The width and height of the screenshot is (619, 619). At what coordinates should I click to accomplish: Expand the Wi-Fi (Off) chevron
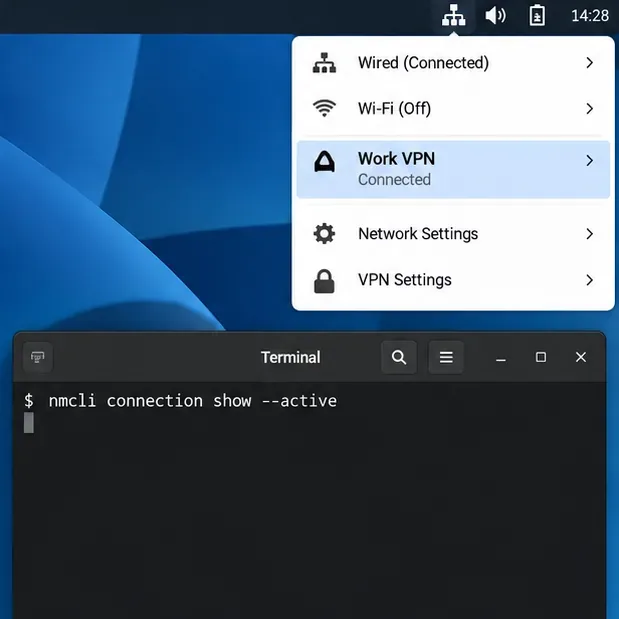pos(589,109)
